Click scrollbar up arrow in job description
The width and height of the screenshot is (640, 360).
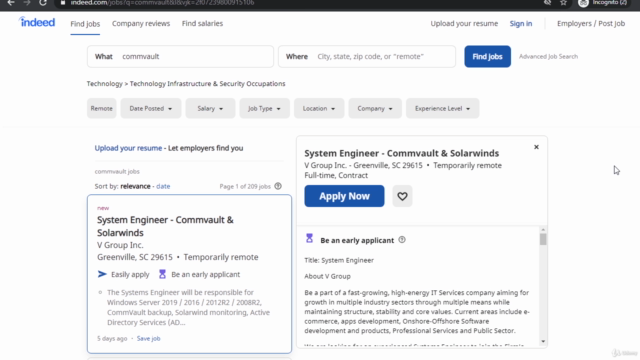pos(543,230)
